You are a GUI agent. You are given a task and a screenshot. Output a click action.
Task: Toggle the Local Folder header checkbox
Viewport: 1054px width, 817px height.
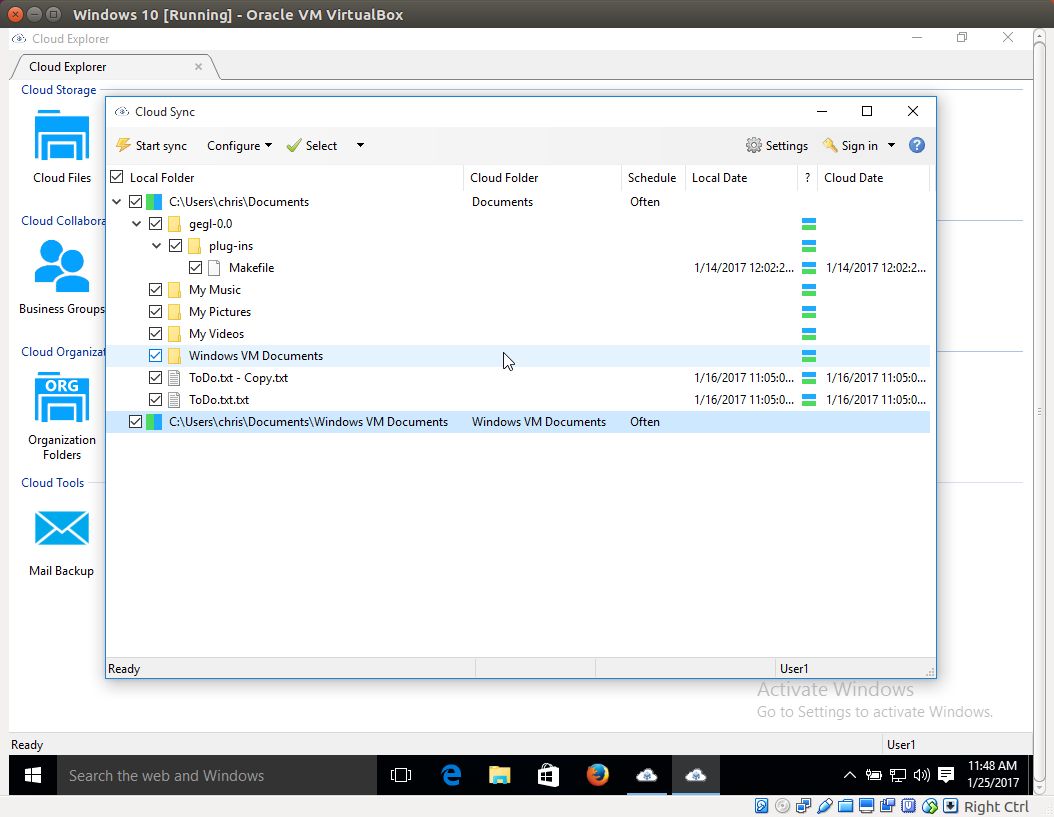(116, 177)
